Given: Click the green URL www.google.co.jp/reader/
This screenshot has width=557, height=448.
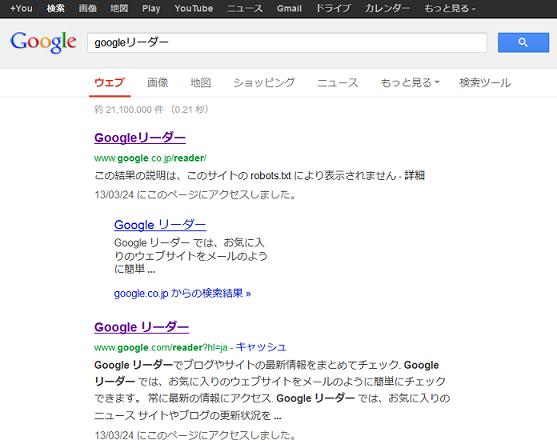Looking at the screenshot, I should pyautogui.click(x=150, y=158).
